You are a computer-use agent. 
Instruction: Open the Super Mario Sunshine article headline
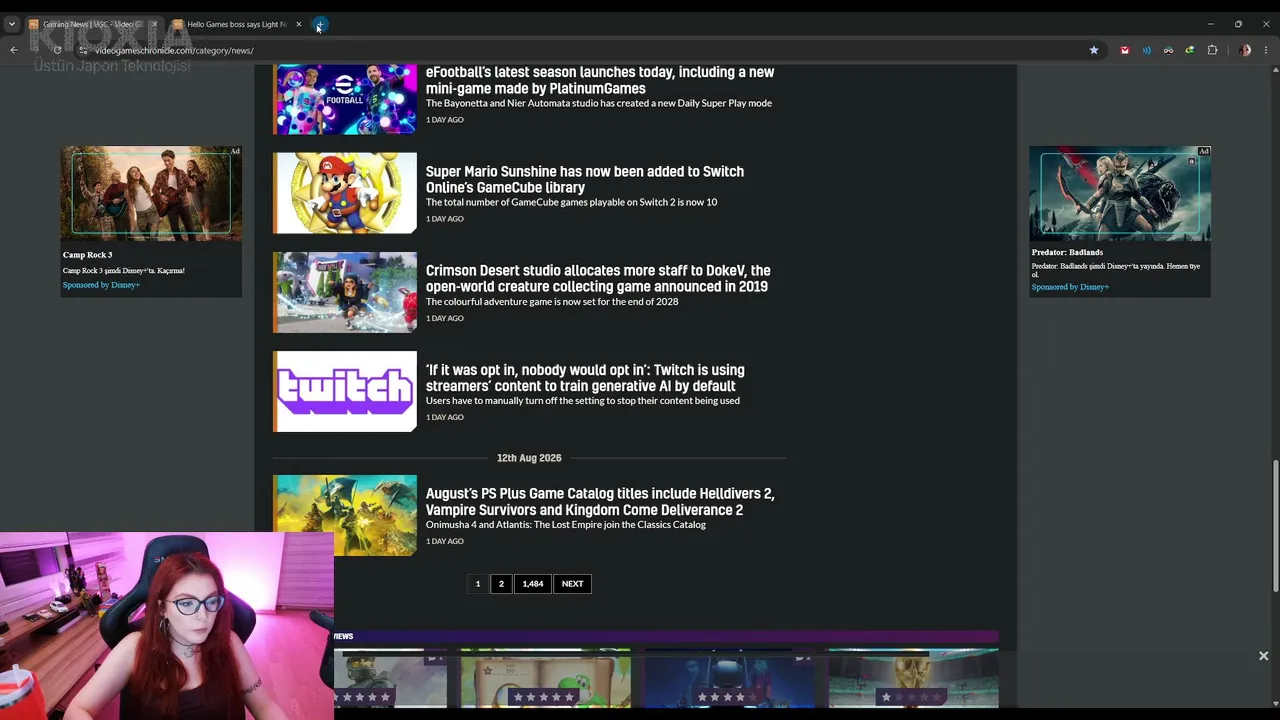tap(585, 179)
